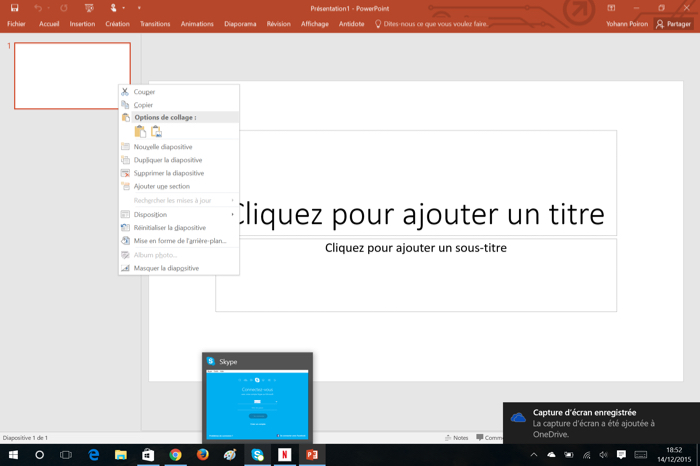Viewport: 700px width, 466px height.
Task: Click the Windows Start button
Action: point(13,455)
